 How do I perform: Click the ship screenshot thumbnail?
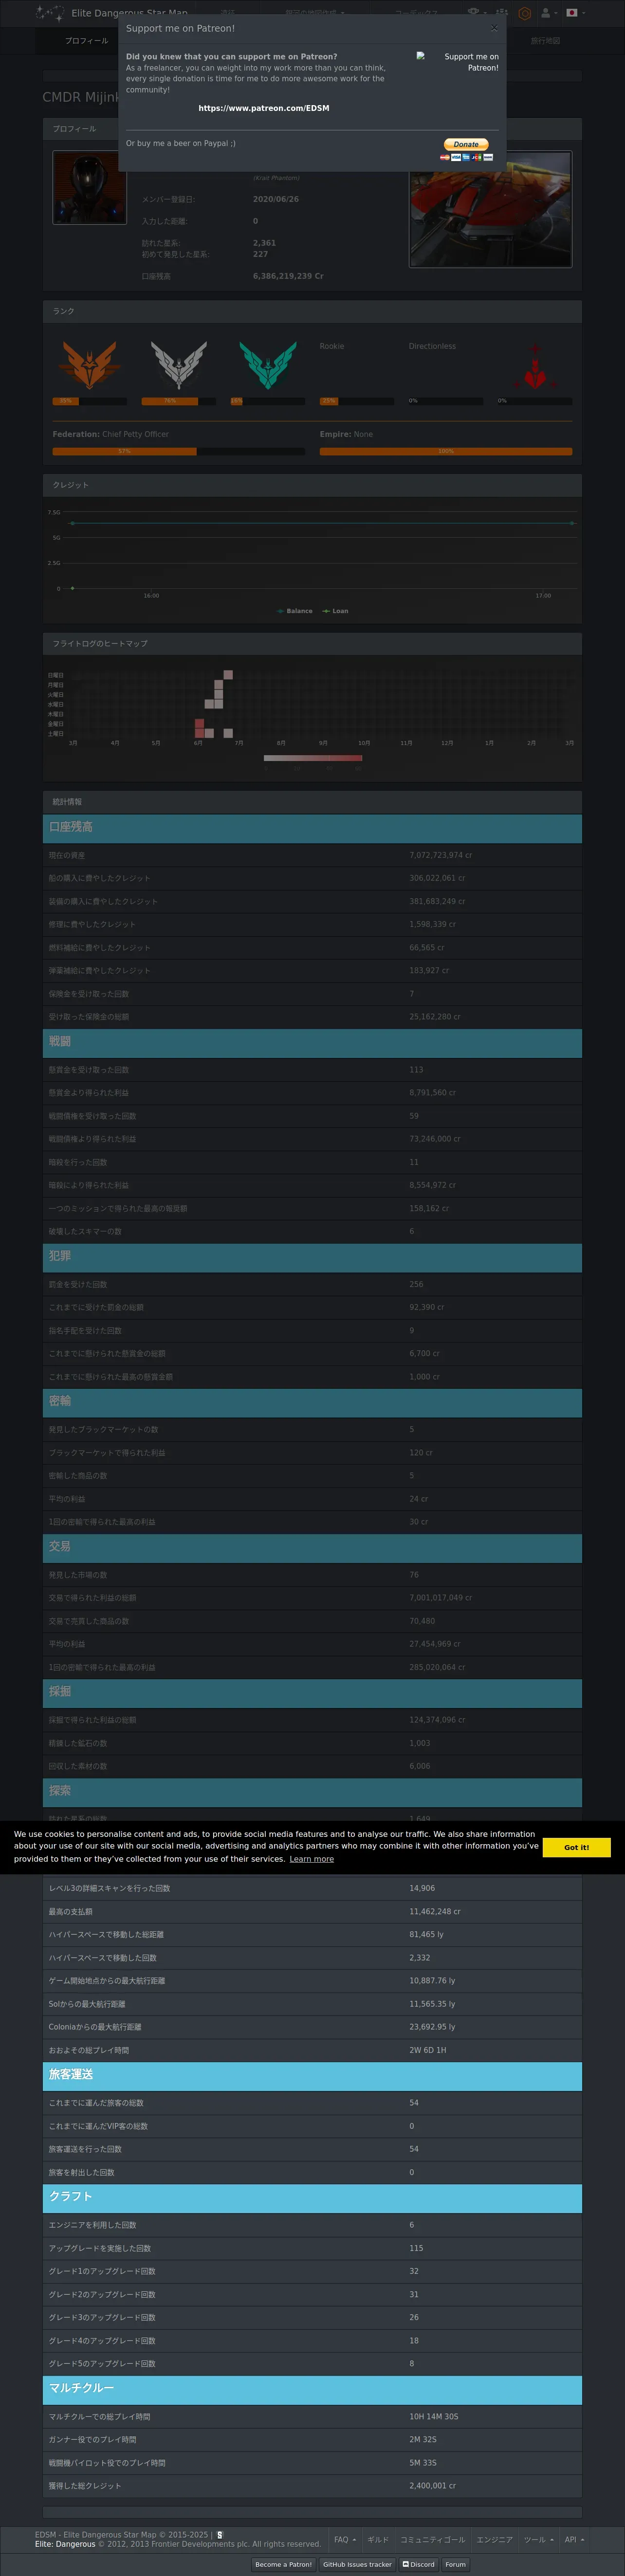click(x=490, y=210)
